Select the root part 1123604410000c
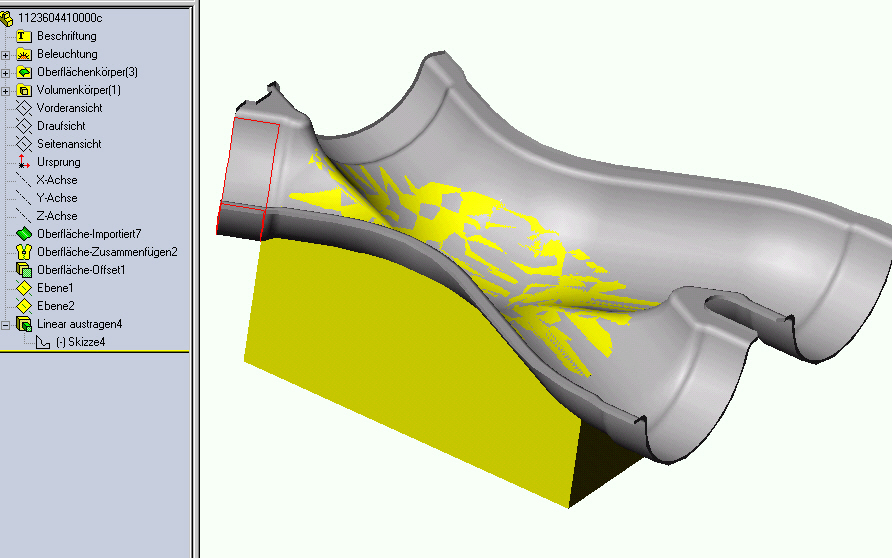This screenshot has width=892, height=558. [60, 18]
